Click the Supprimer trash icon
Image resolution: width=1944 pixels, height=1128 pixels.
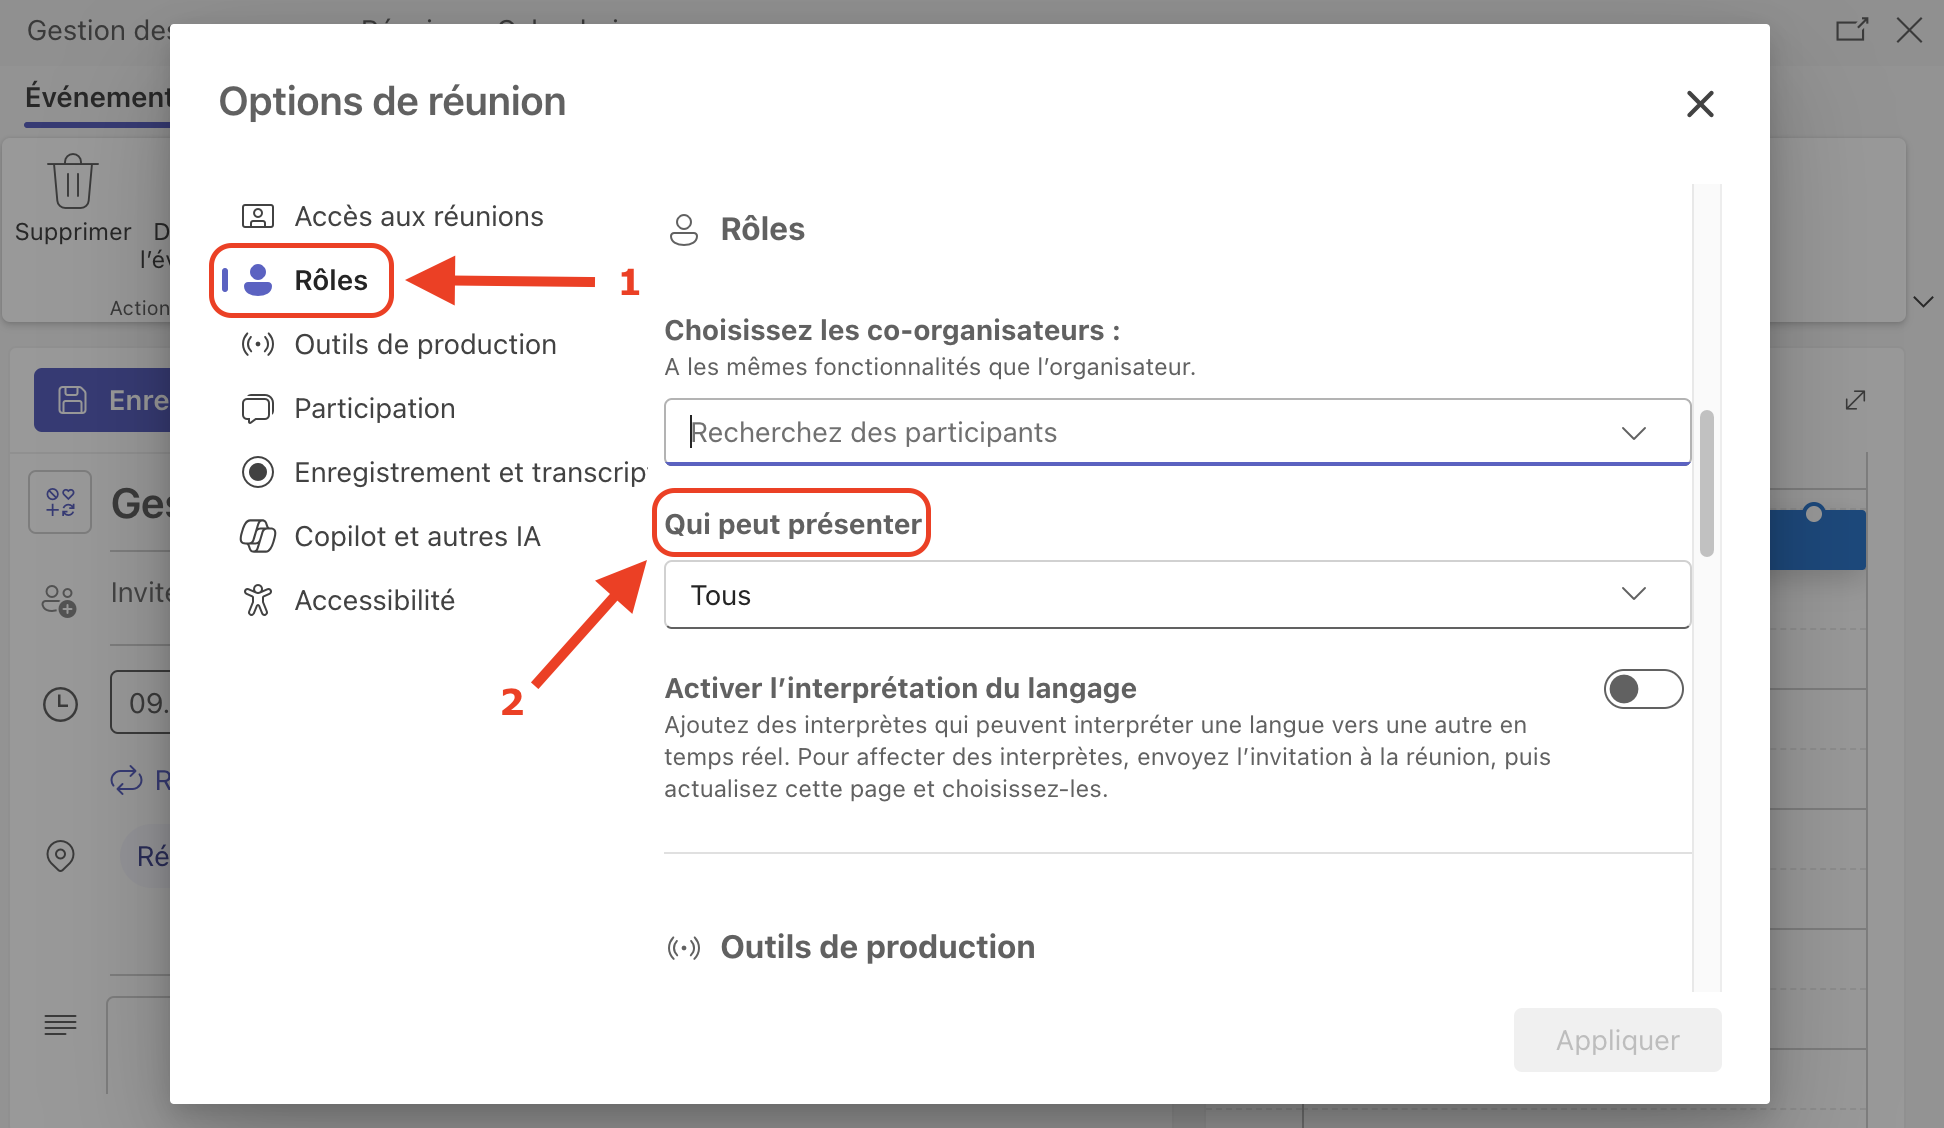tap(72, 182)
